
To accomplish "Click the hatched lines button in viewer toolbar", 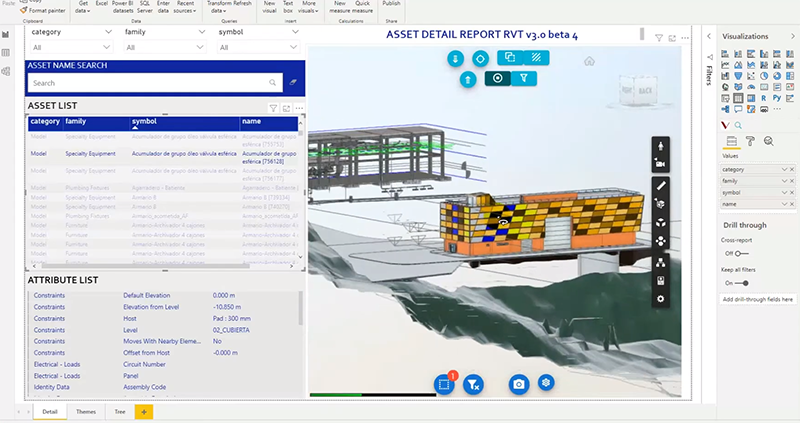I will 536,58.
